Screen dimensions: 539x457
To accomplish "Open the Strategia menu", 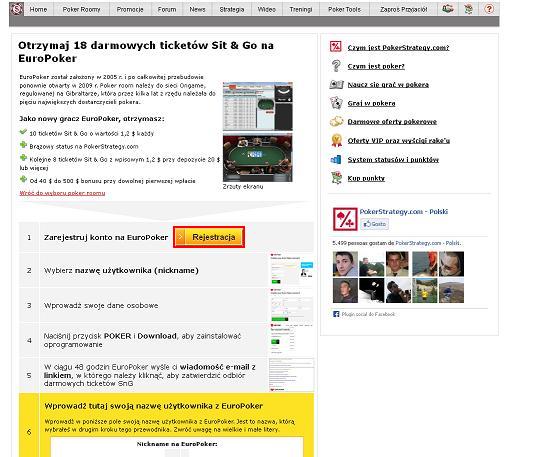I will point(232,10).
